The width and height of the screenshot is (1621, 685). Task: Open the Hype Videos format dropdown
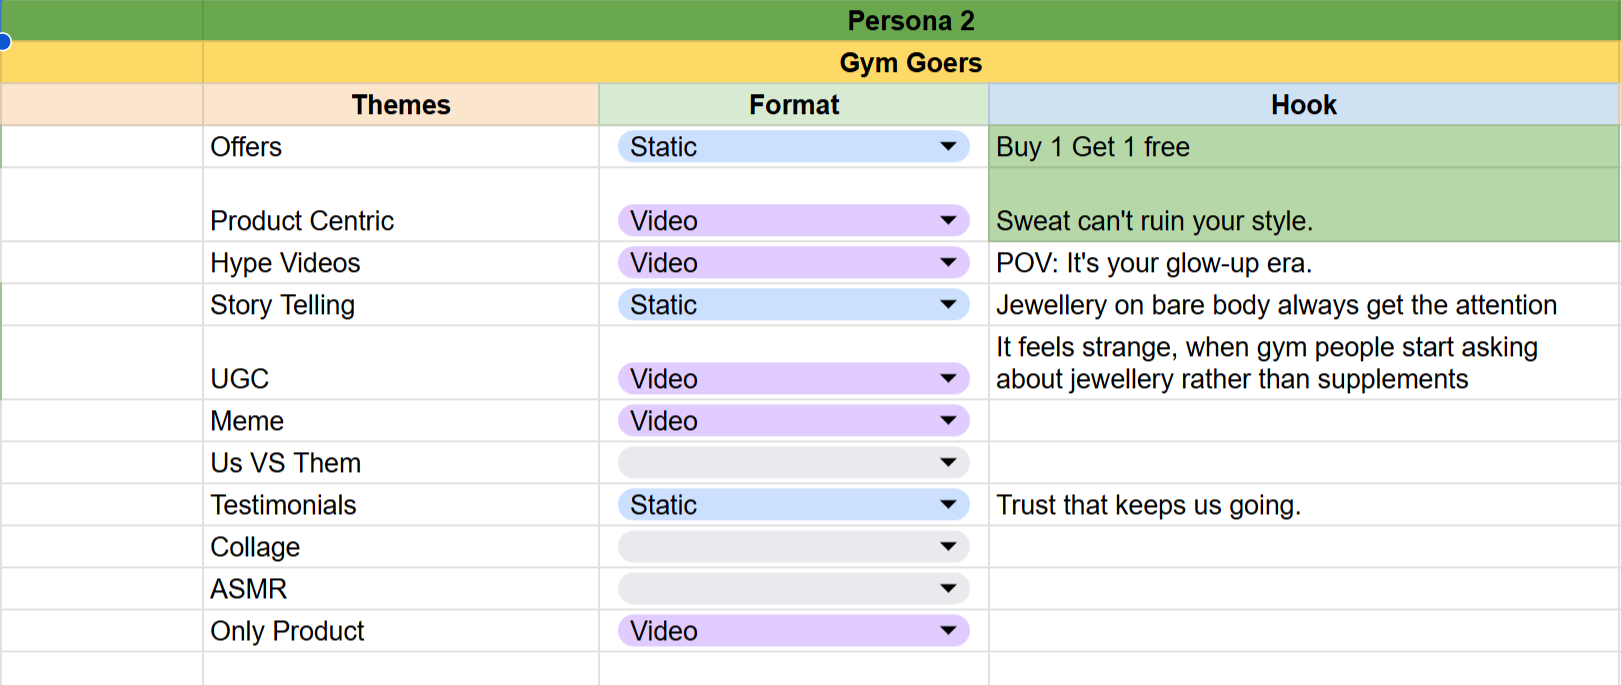tap(947, 263)
